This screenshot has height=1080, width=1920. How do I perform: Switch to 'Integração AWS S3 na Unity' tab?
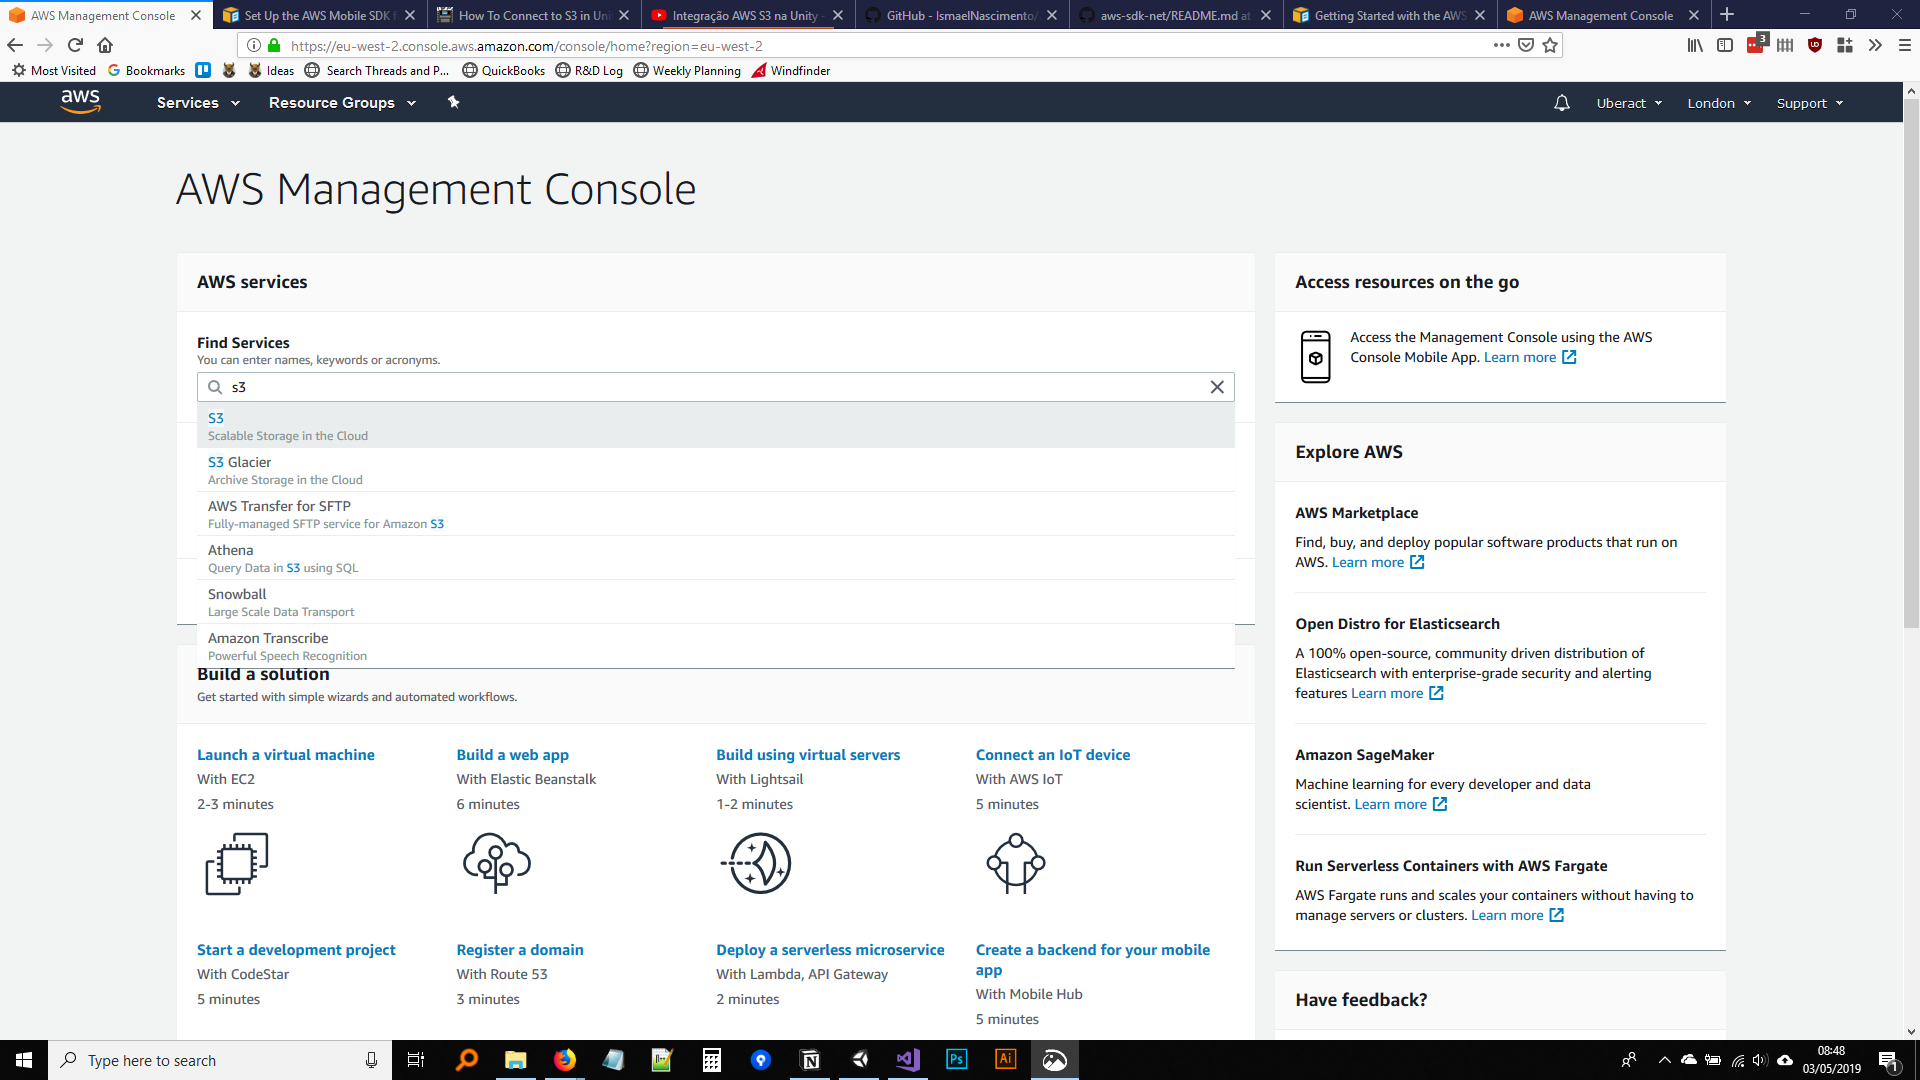click(748, 15)
